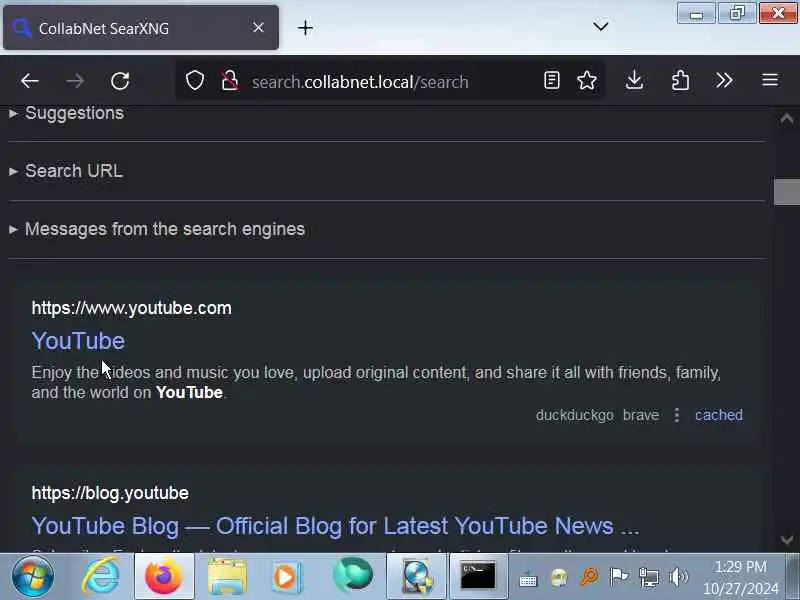Viewport: 800px width, 600px height.
Task: Open the disc search app in taskbar
Action: [x=417, y=577]
